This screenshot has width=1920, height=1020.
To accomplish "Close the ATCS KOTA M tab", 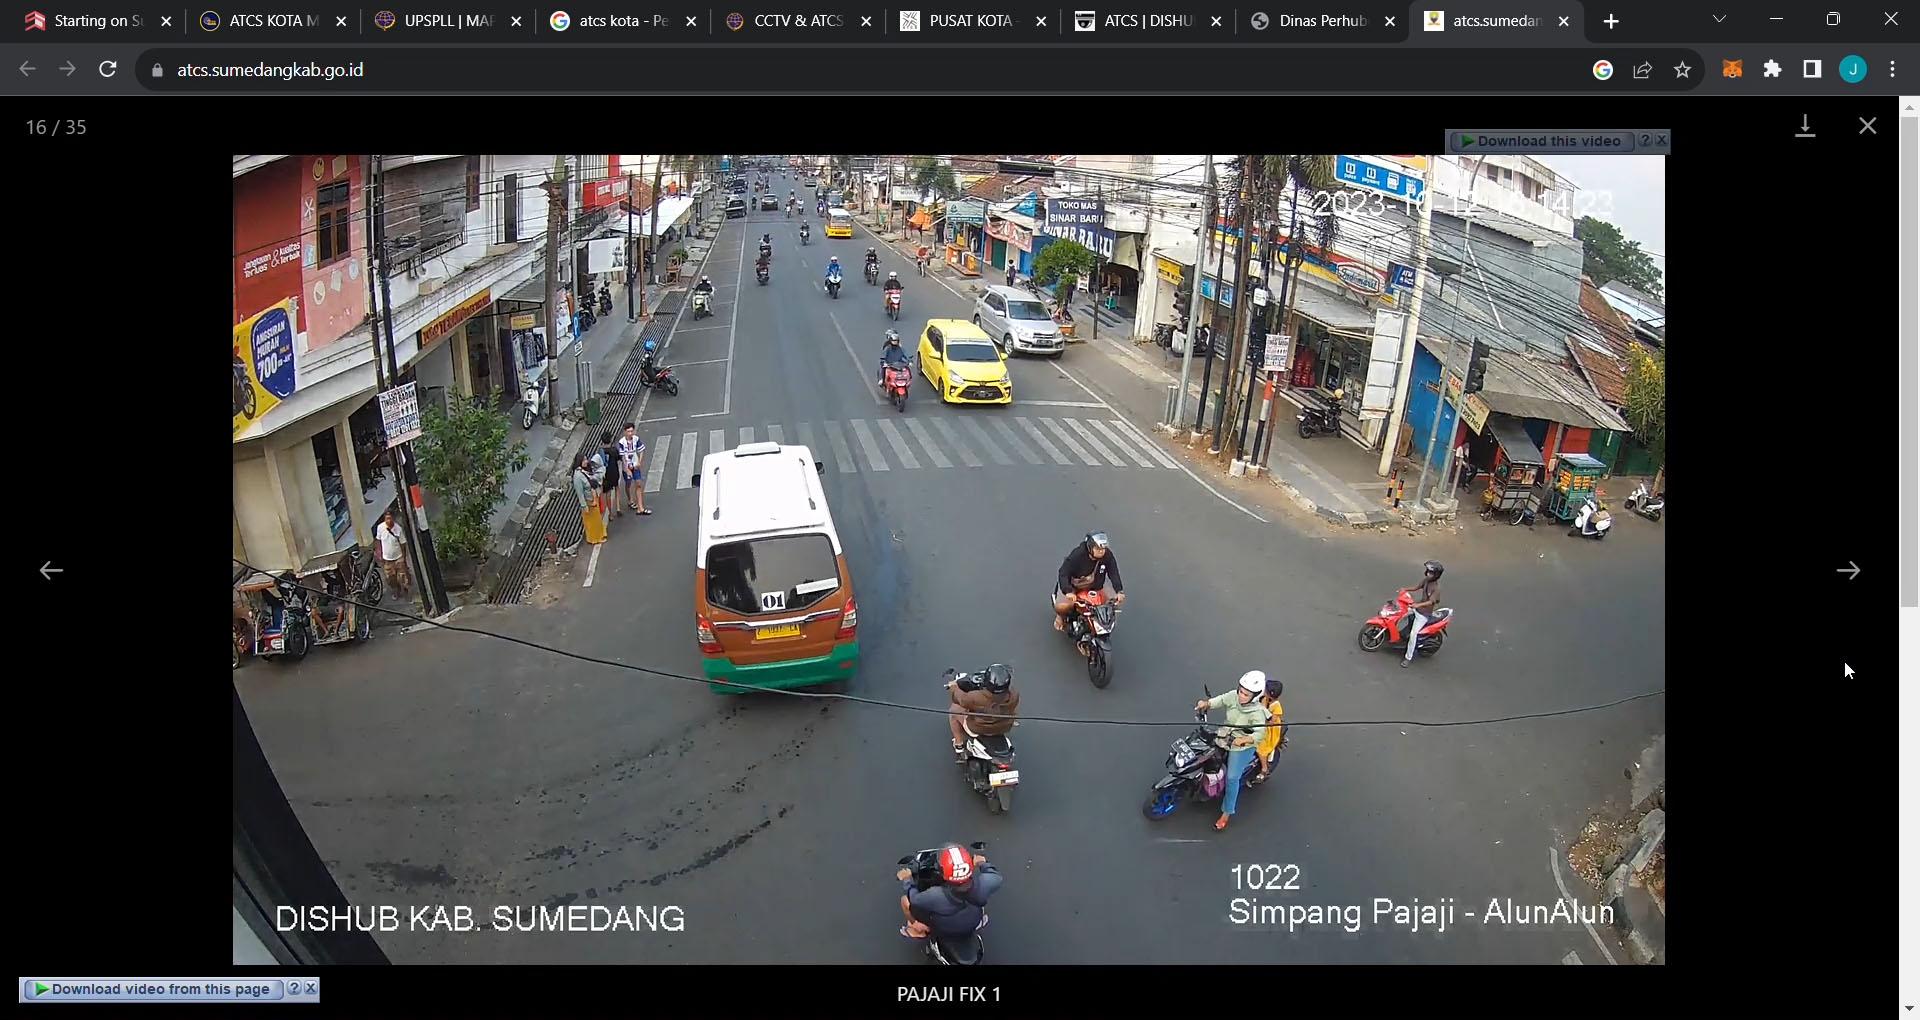I will 341,21.
